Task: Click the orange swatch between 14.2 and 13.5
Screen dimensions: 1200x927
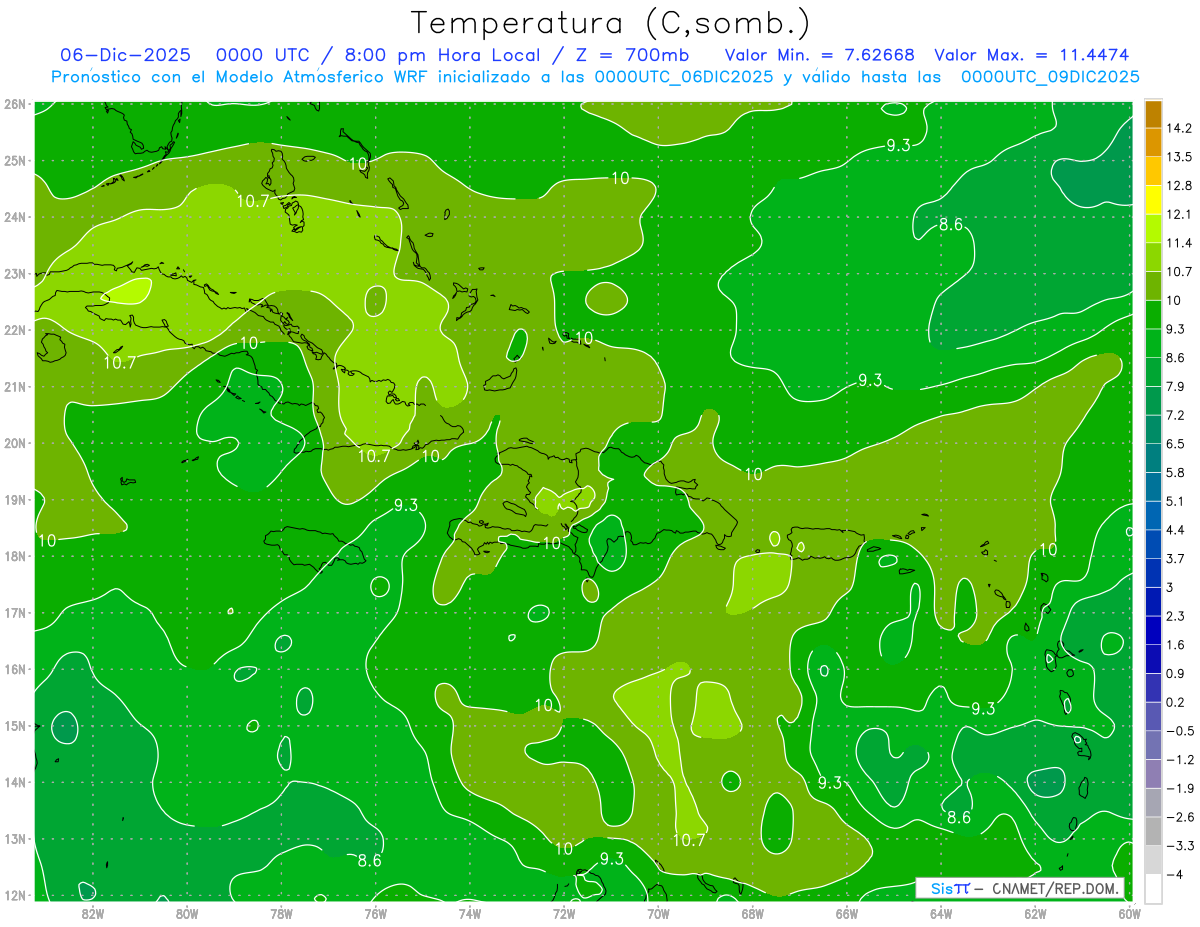Action: tap(1153, 142)
